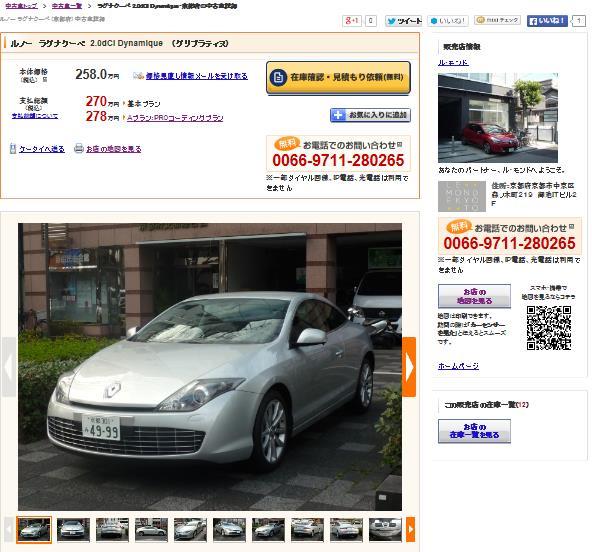This screenshot has width=592, height=552.
Task: Click the sidebar view shop map button
Action: tap(474, 296)
